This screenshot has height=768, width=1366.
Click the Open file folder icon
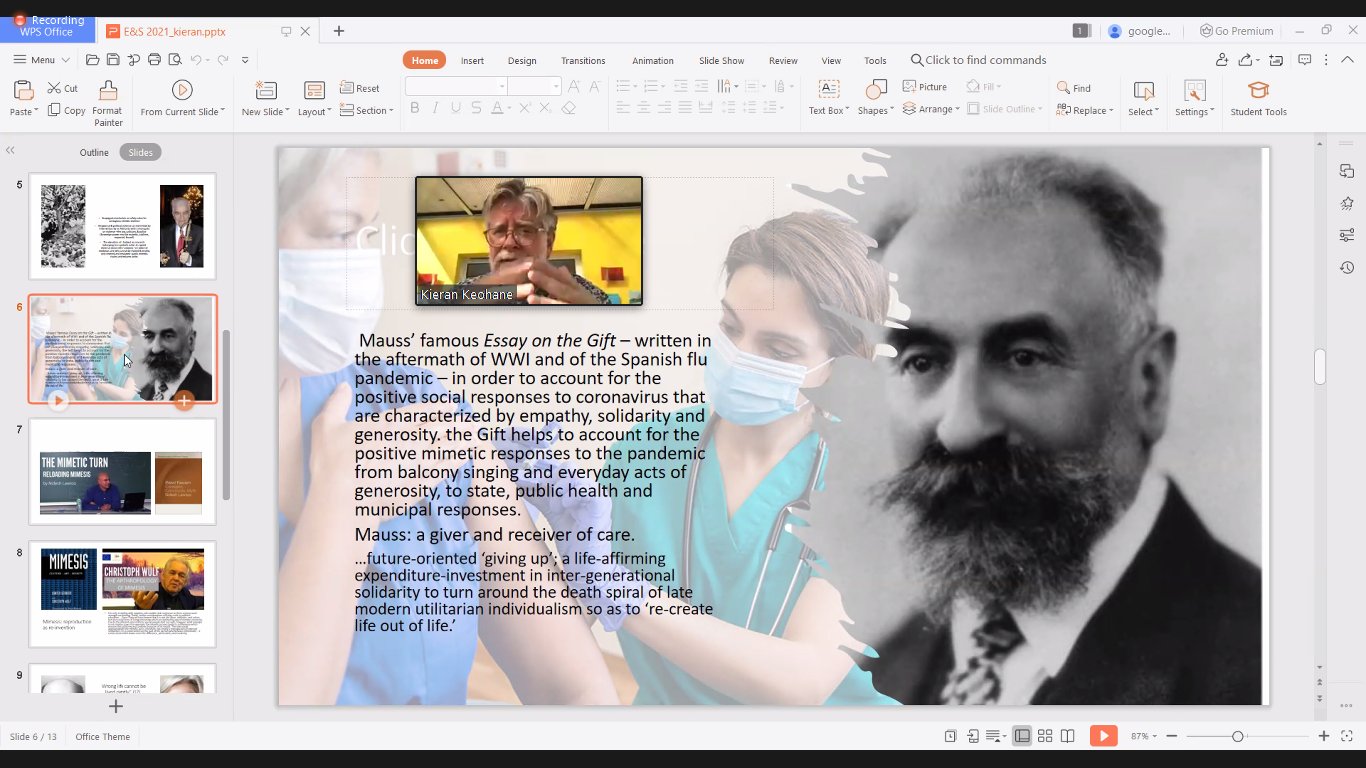pos(92,60)
